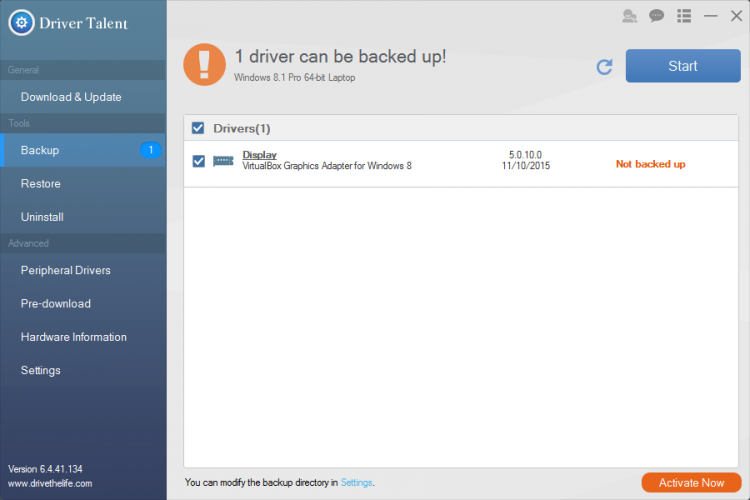The height and width of the screenshot is (500, 750).
Task: Click the Driver Talent gear logo
Action: click(x=22, y=22)
